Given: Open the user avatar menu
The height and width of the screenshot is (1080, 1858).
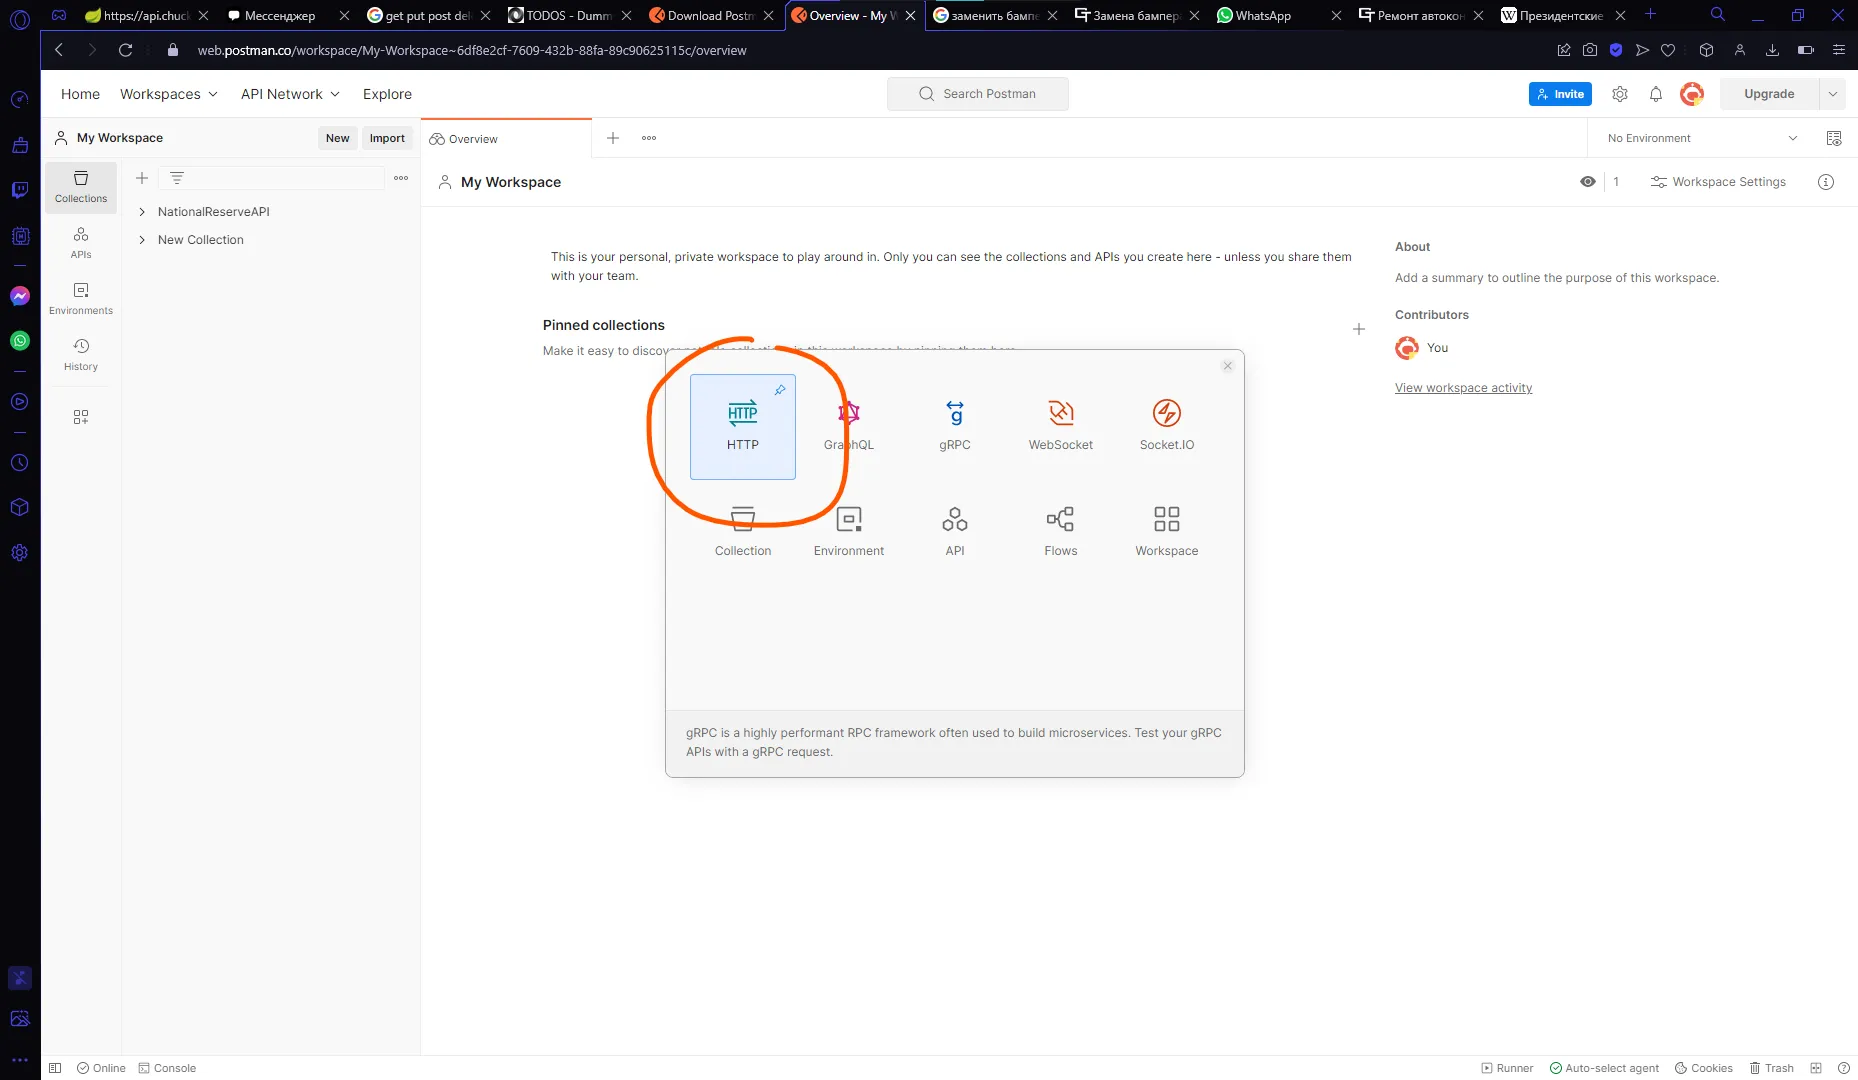Looking at the screenshot, I should [1692, 94].
